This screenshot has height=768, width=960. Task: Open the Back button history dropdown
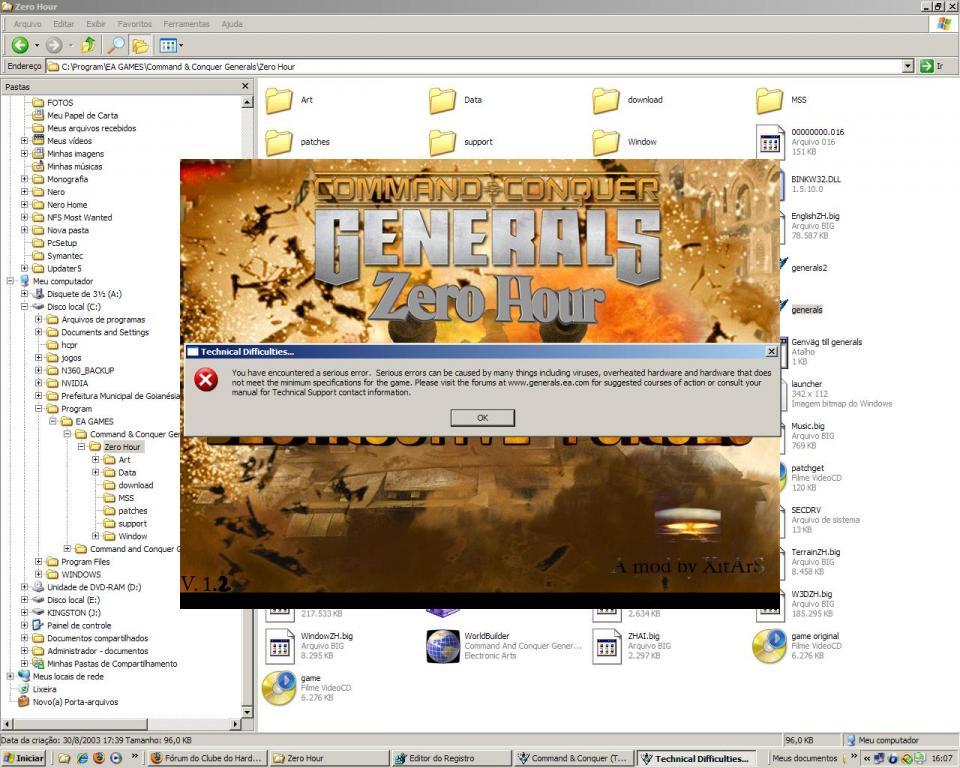click(37, 45)
